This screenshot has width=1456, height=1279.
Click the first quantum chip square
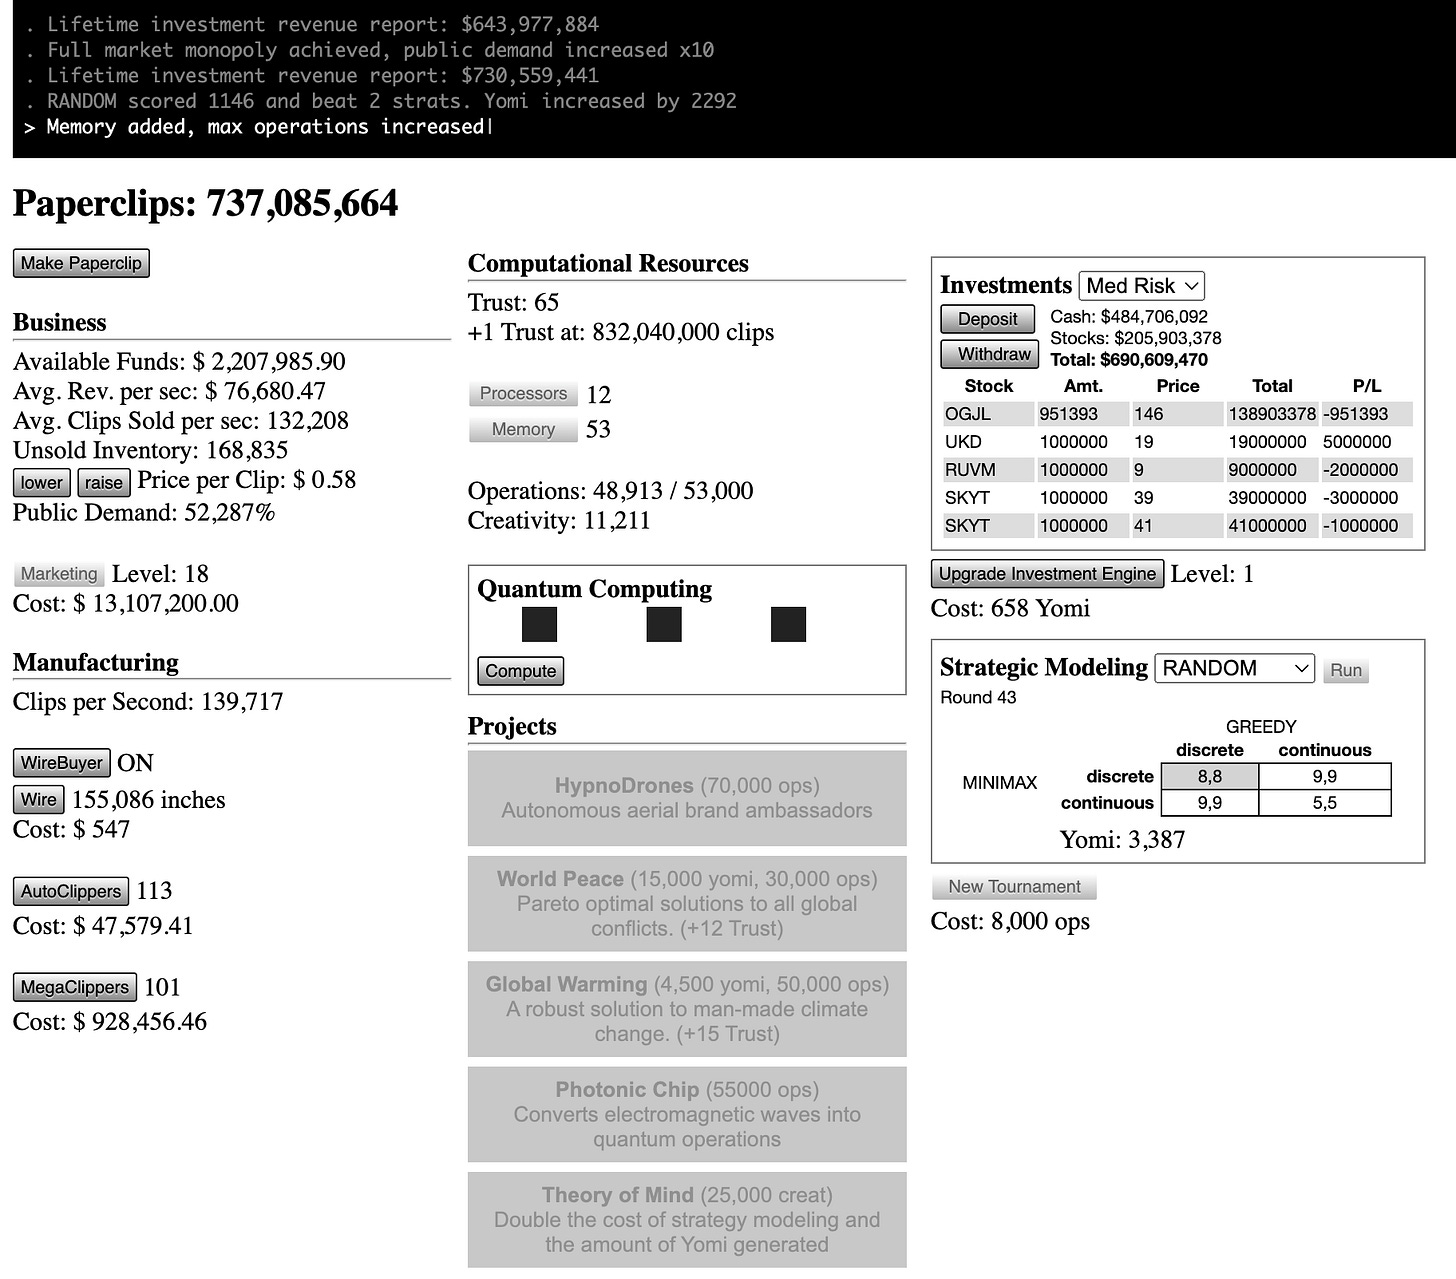pyautogui.click(x=539, y=624)
